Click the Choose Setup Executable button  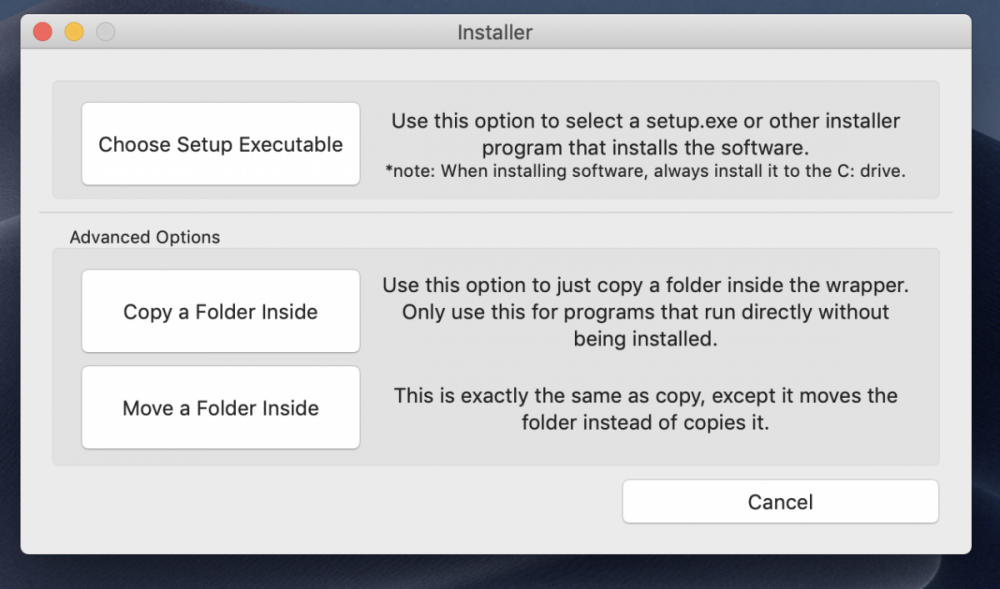pos(220,144)
